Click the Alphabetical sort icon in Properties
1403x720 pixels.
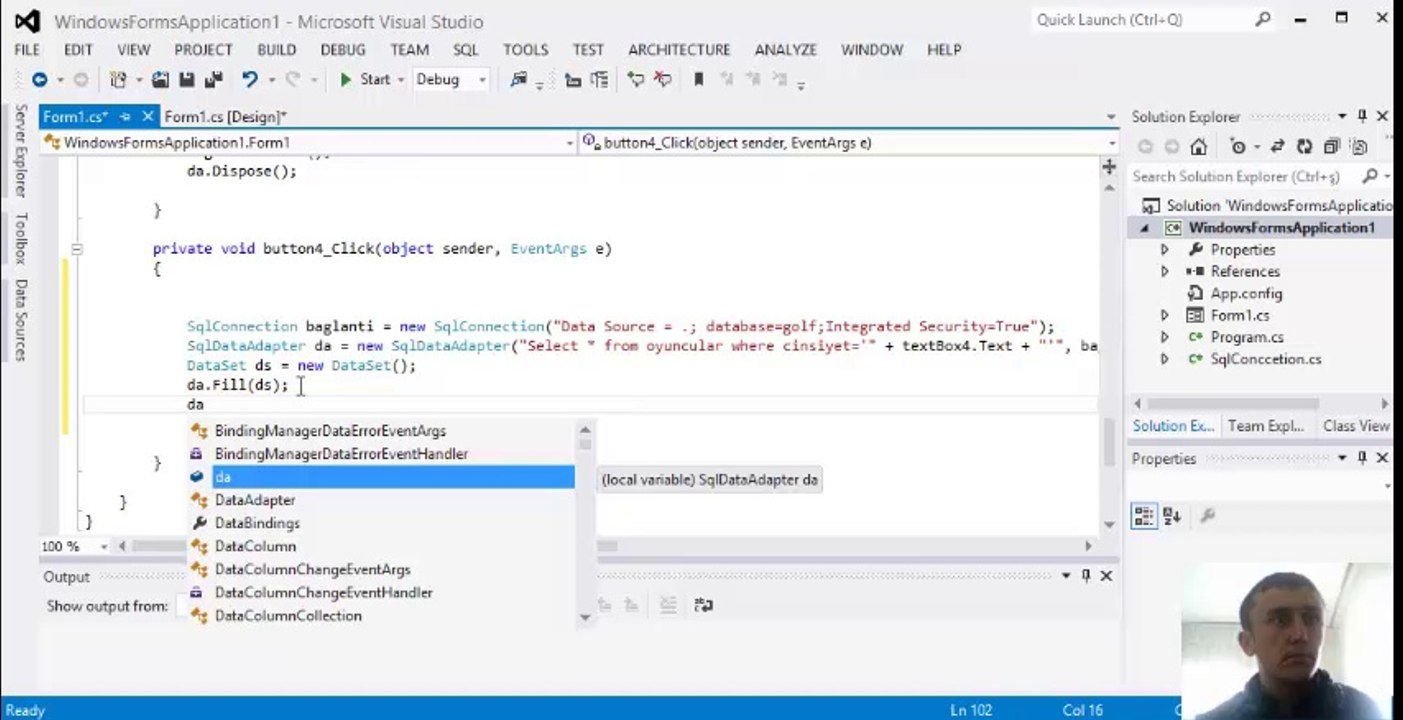[x=1172, y=516]
